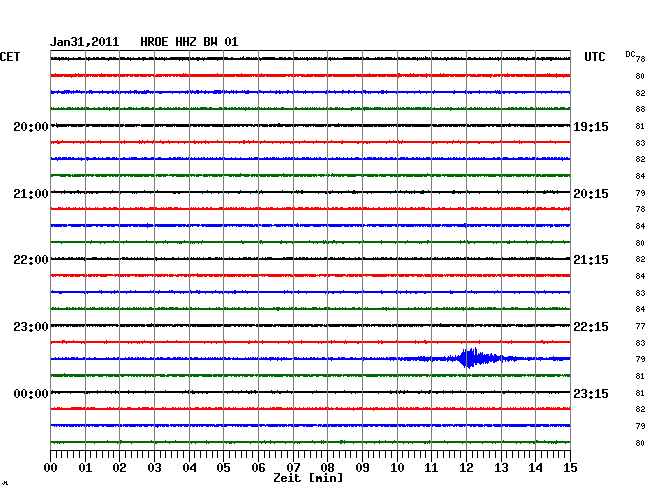Viewport: 650px width, 494px height.
Task: Click the 08 minute axis tick label
Action: 327,467
